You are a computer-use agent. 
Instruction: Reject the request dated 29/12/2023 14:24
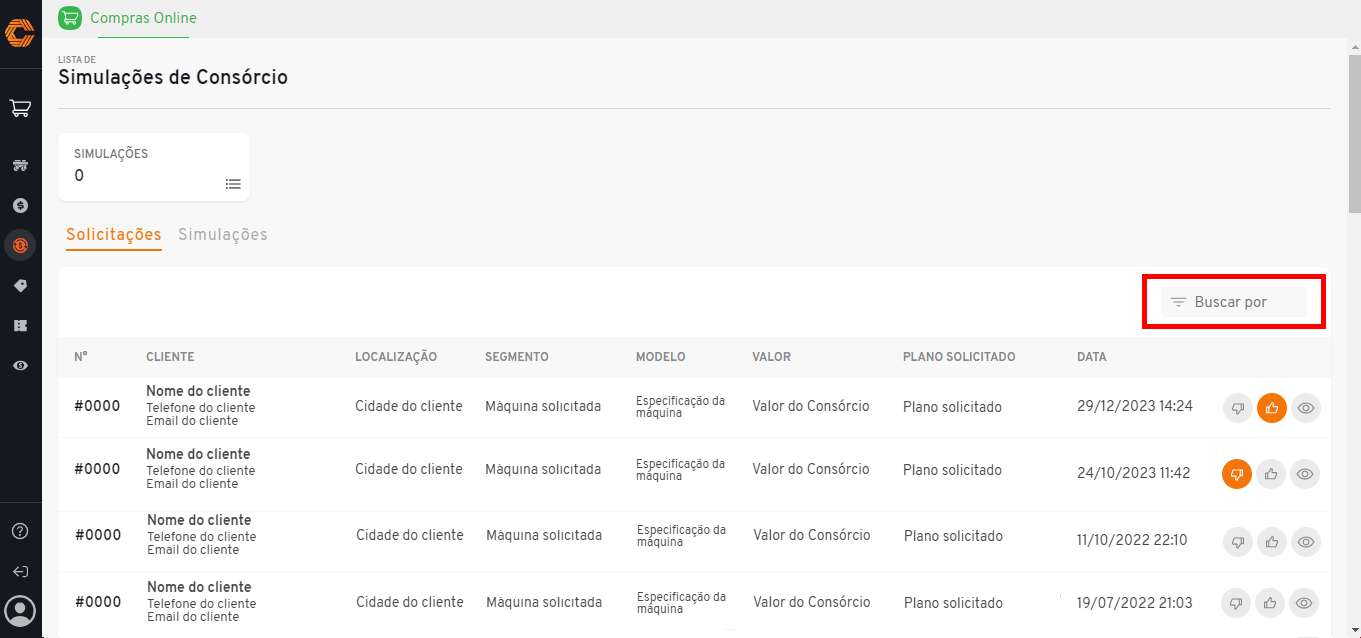(x=1238, y=408)
